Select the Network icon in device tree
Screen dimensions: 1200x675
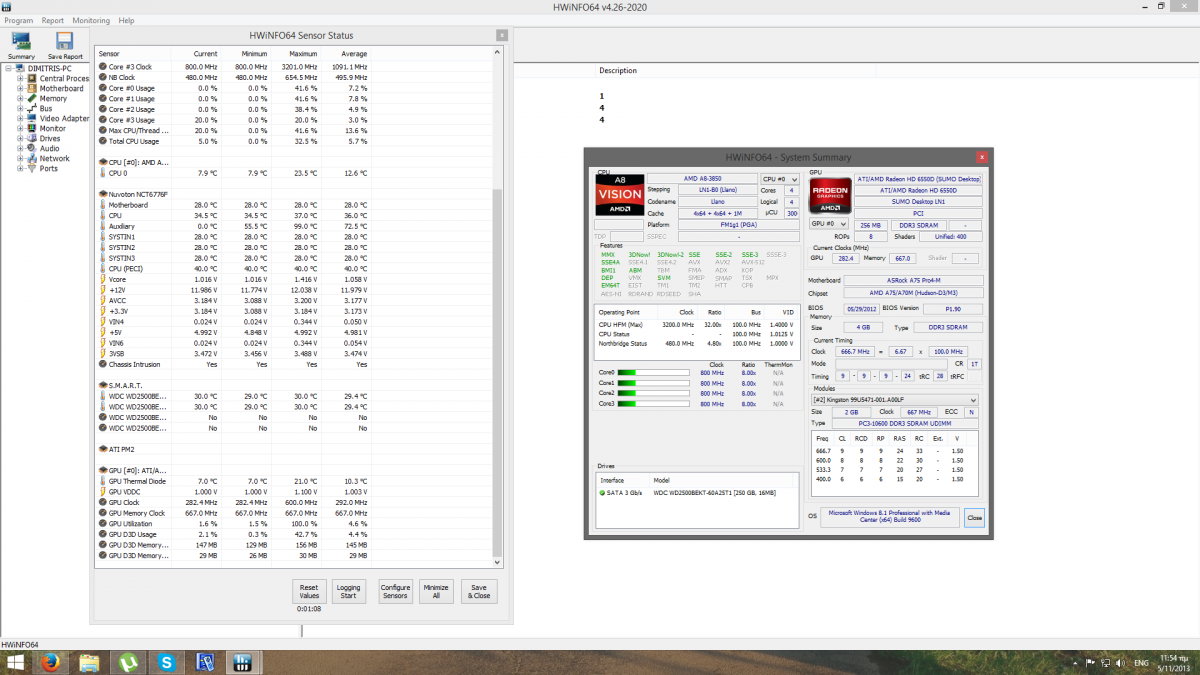click(32, 158)
